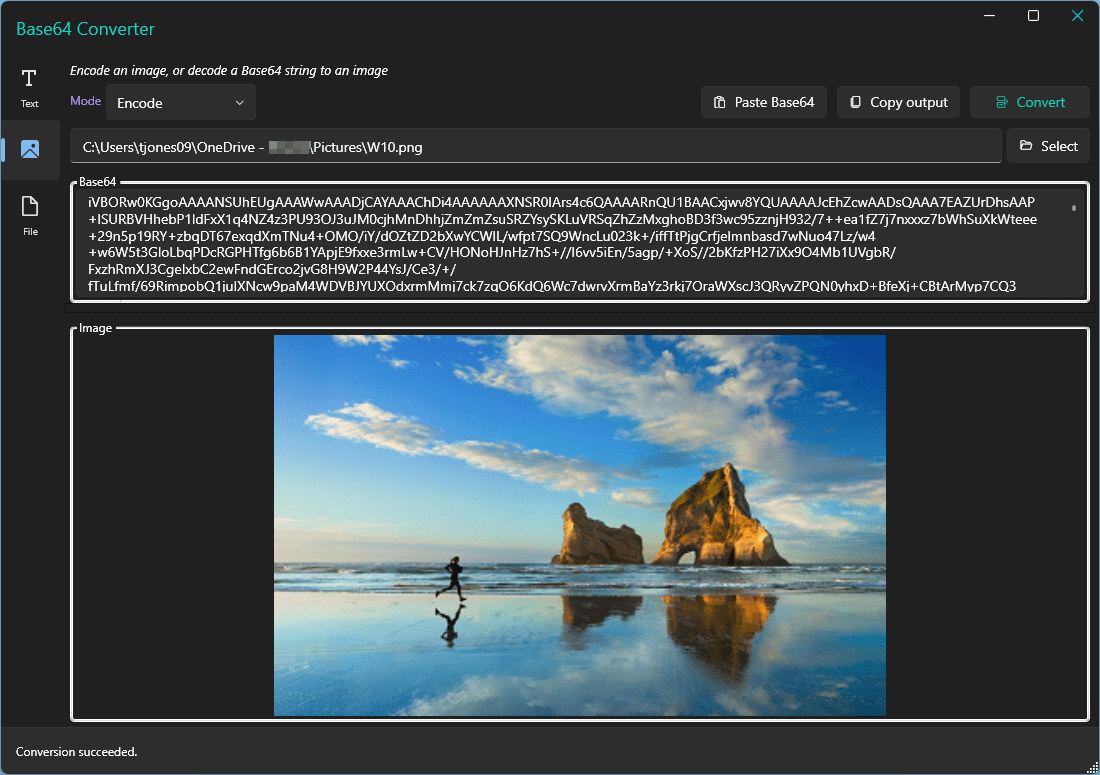The height and width of the screenshot is (775, 1100).
Task: Click the Image group label
Action: tap(95, 328)
